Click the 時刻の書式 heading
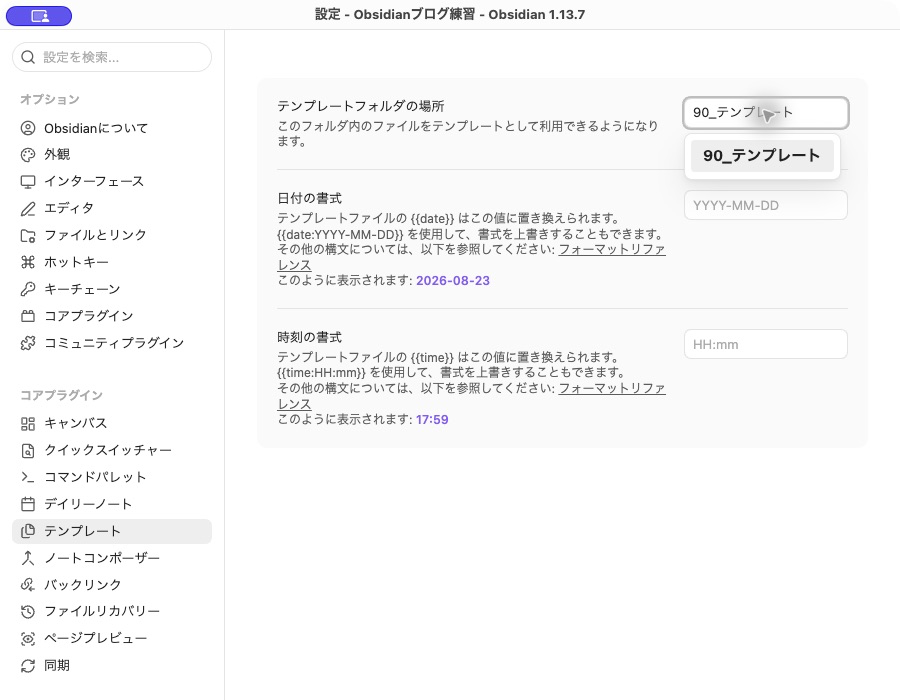 click(x=309, y=337)
